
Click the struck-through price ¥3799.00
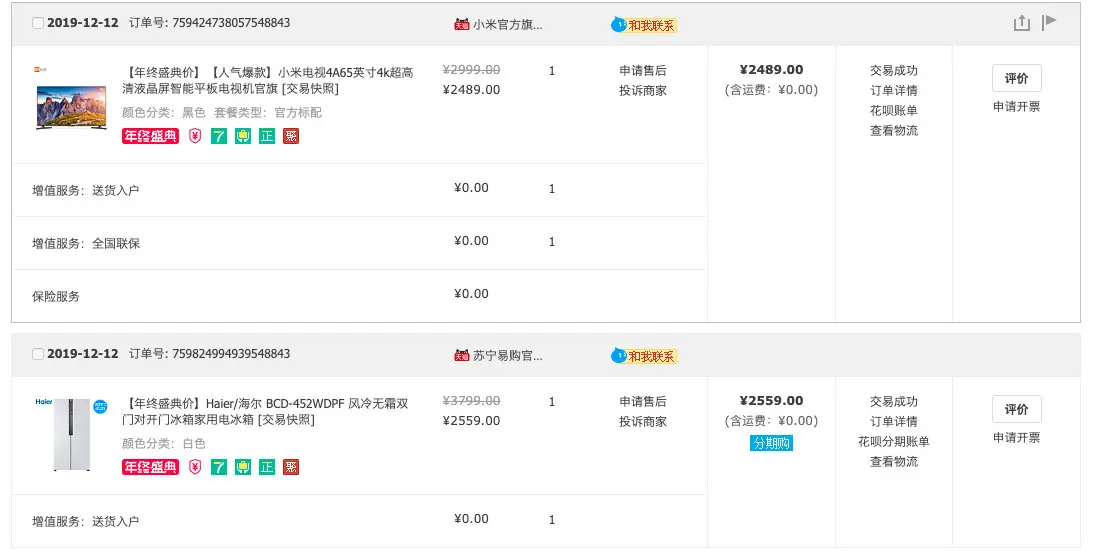pos(471,401)
